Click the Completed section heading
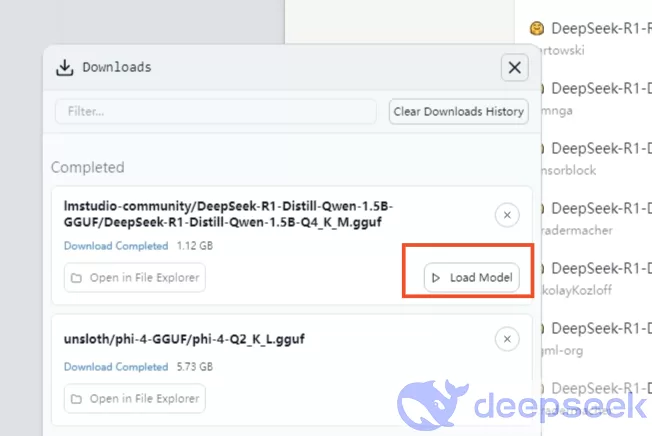The width and height of the screenshot is (652, 436). tap(88, 167)
